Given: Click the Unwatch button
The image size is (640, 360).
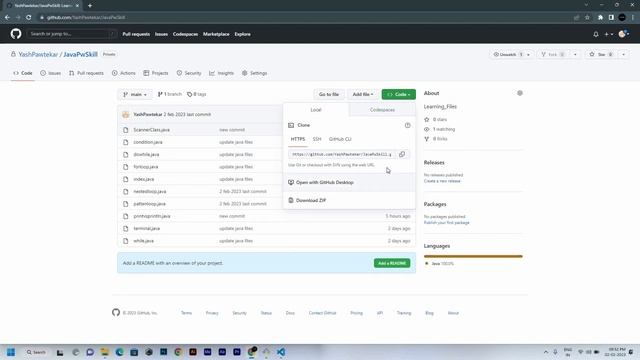Looking at the screenshot, I should pos(507,54).
